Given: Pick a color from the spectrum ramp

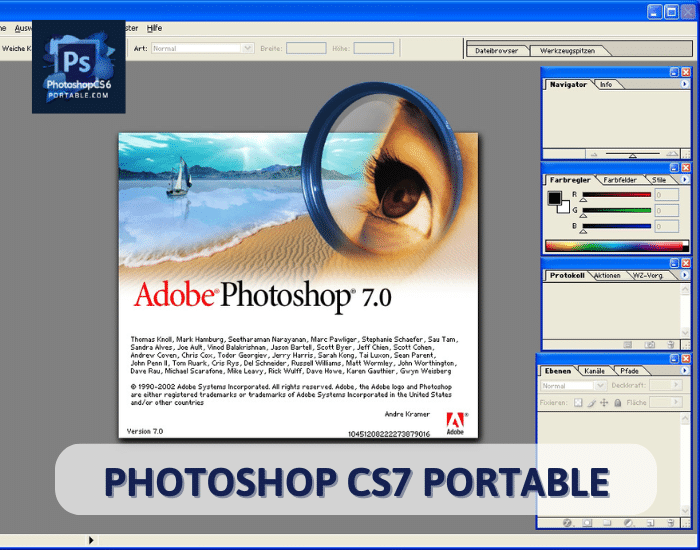Looking at the screenshot, I should [617, 245].
